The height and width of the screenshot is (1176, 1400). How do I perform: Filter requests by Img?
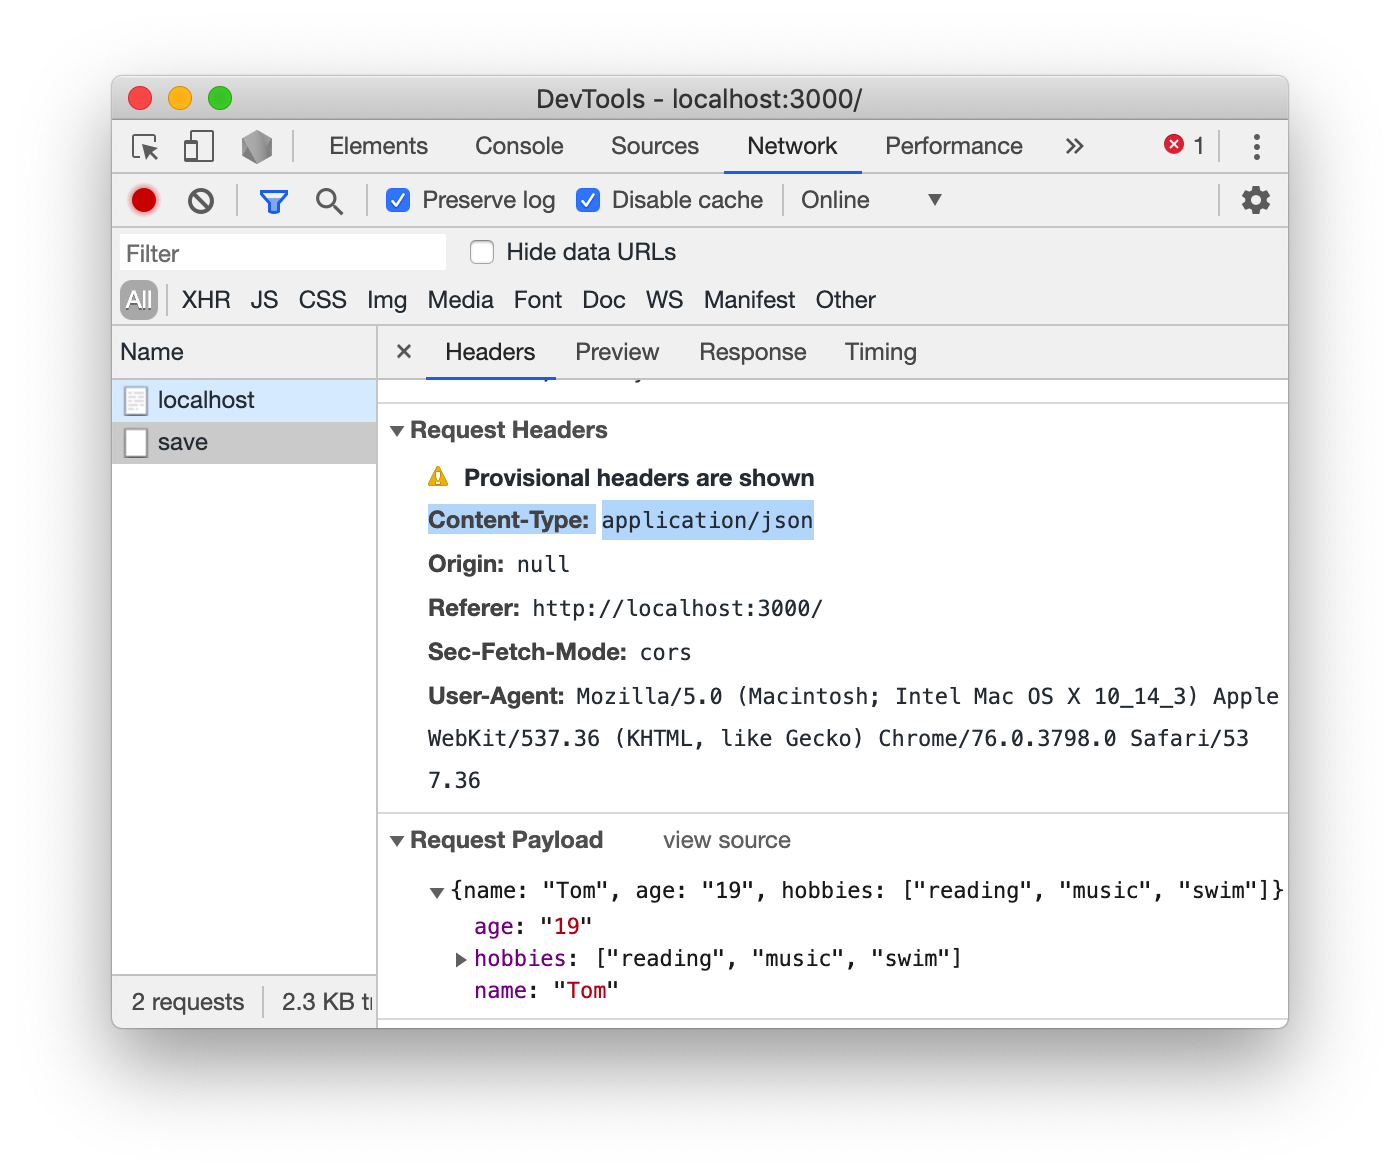coord(387,300)
